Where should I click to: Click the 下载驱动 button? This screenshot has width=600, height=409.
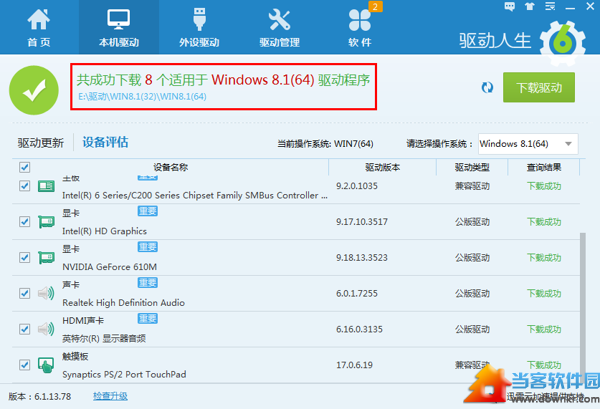[x=539, y=88]
